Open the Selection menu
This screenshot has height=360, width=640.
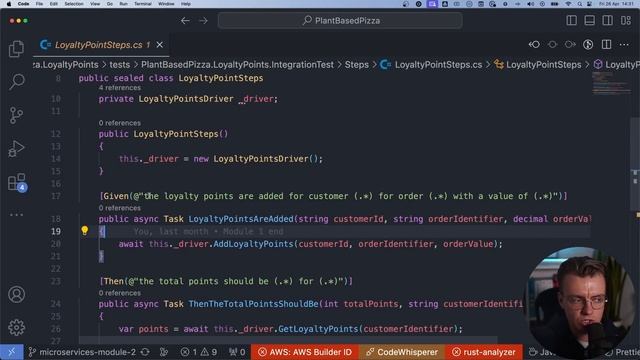[74, 4]
